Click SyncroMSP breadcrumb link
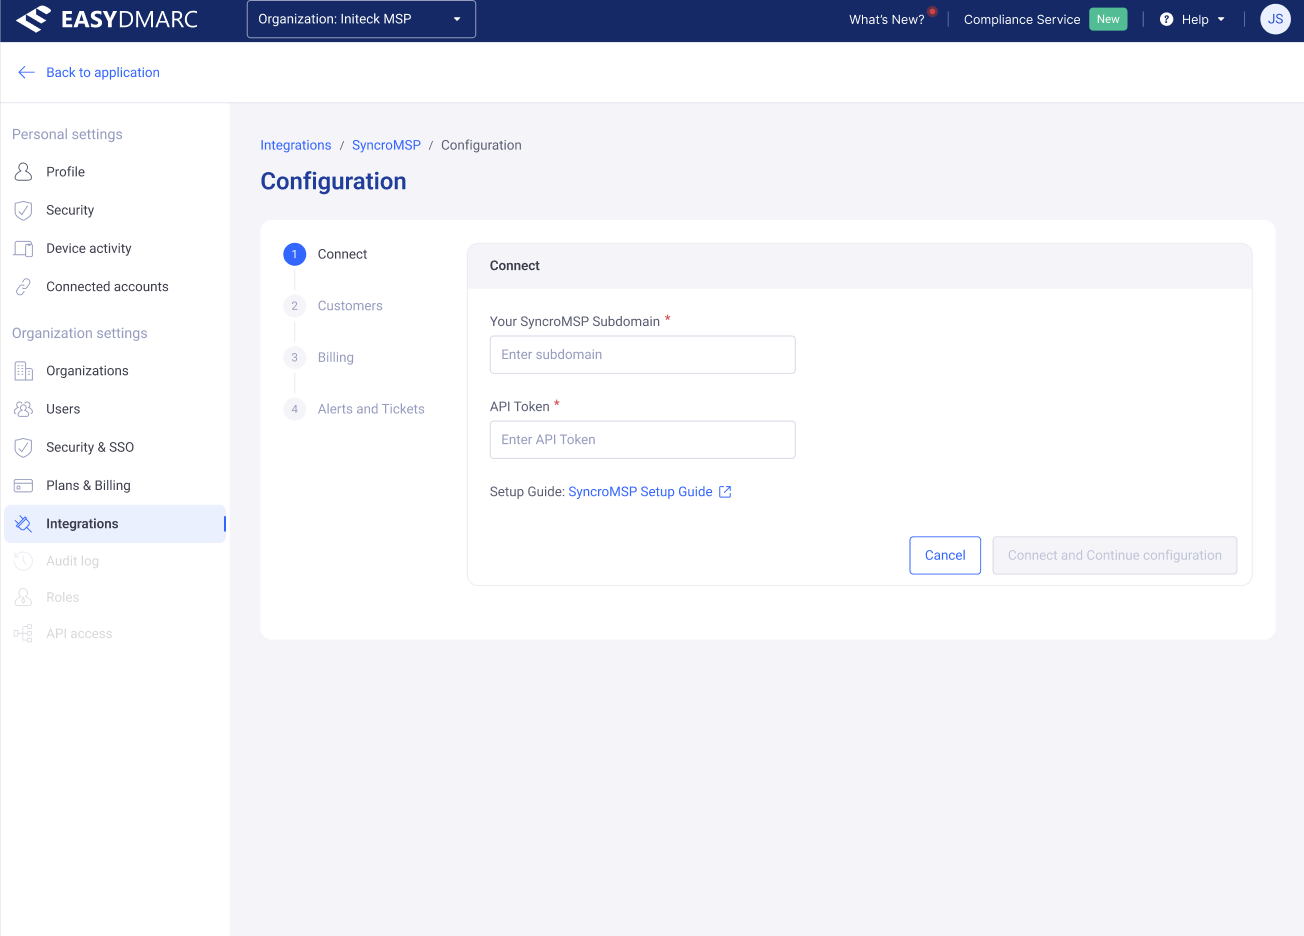 [x=386, y=145]
